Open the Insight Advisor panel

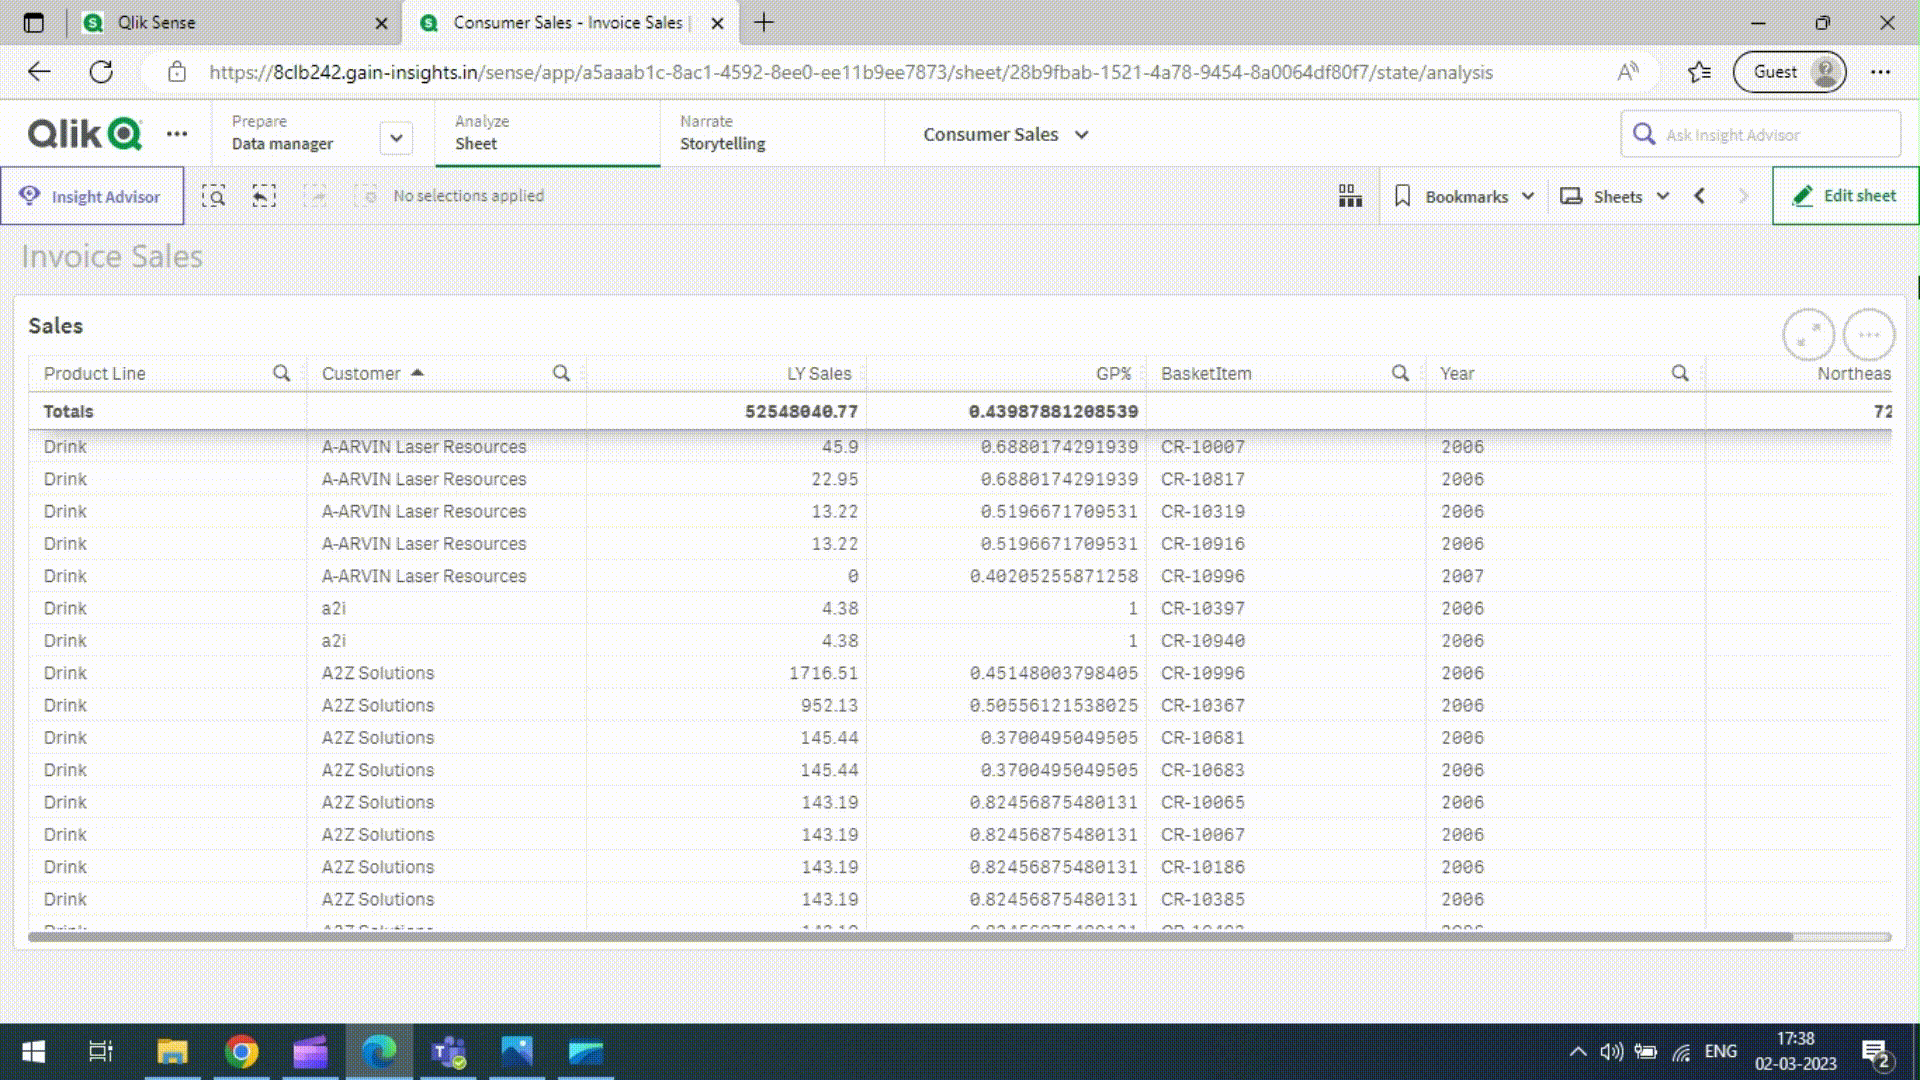(92, 196)
